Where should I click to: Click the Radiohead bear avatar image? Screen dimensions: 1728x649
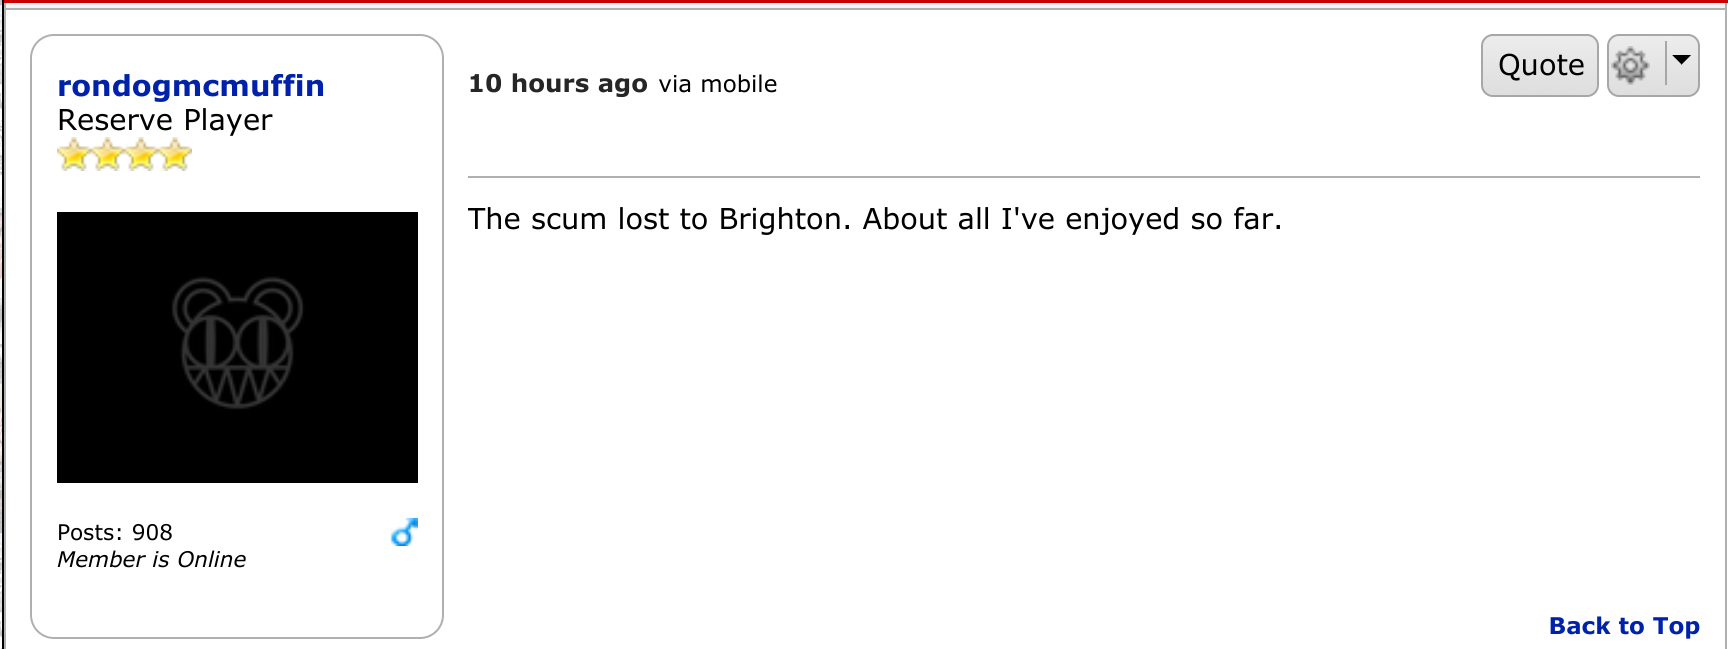pyautogui.click(x=237, y=347)
